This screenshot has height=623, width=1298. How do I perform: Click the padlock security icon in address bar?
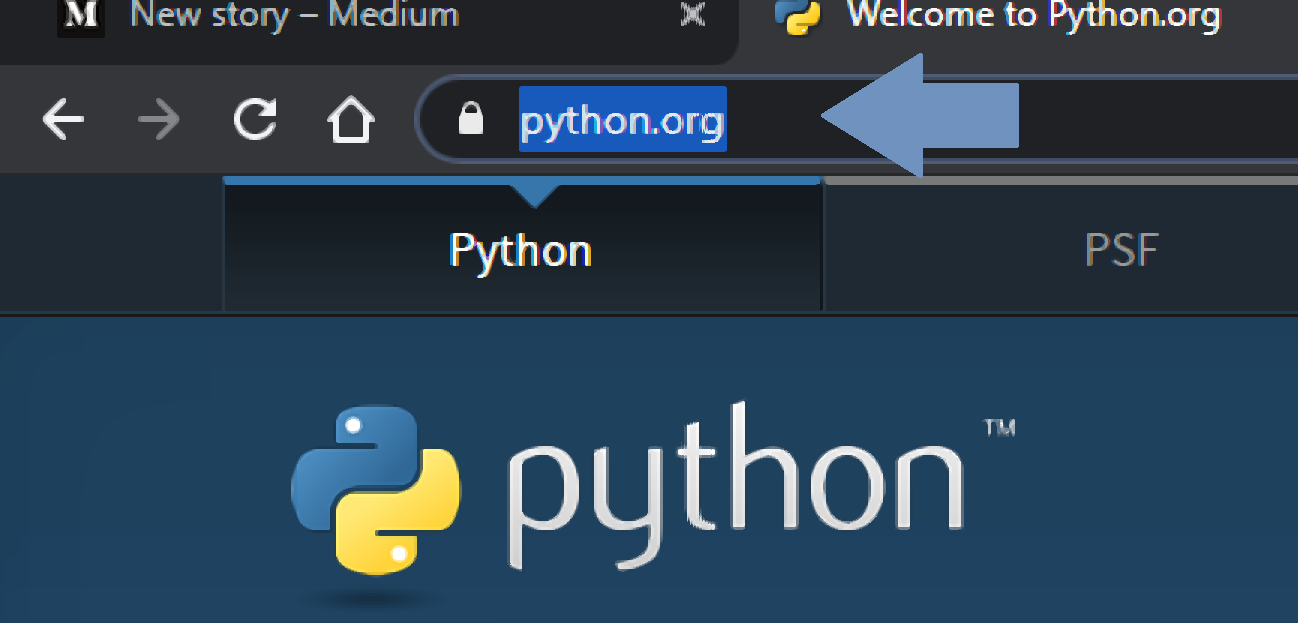click(469, 119)
